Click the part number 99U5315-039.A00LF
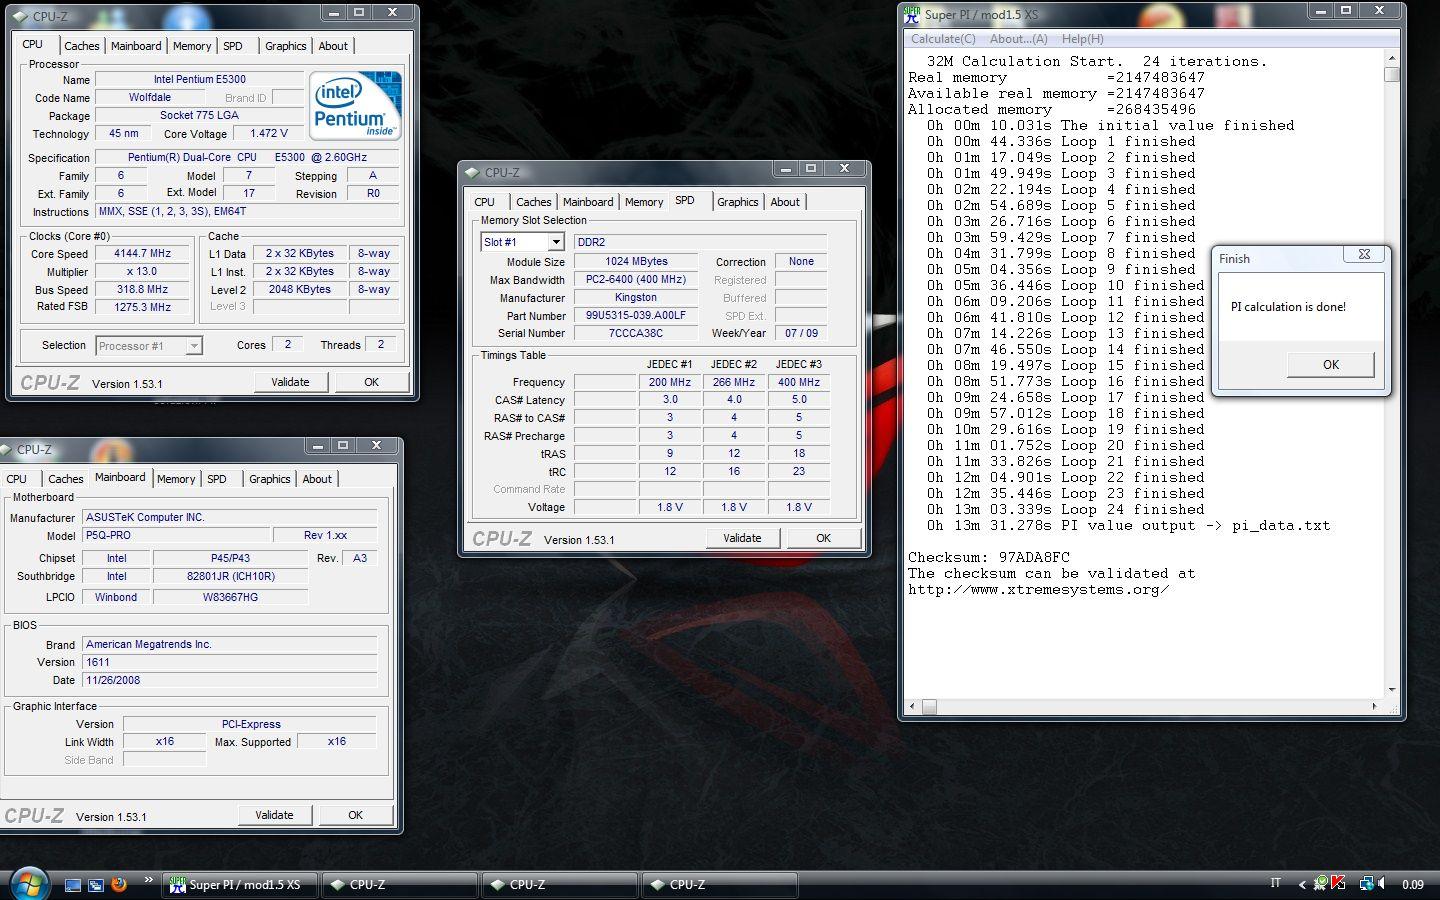1440x900 pixels. tap(636, 316)
